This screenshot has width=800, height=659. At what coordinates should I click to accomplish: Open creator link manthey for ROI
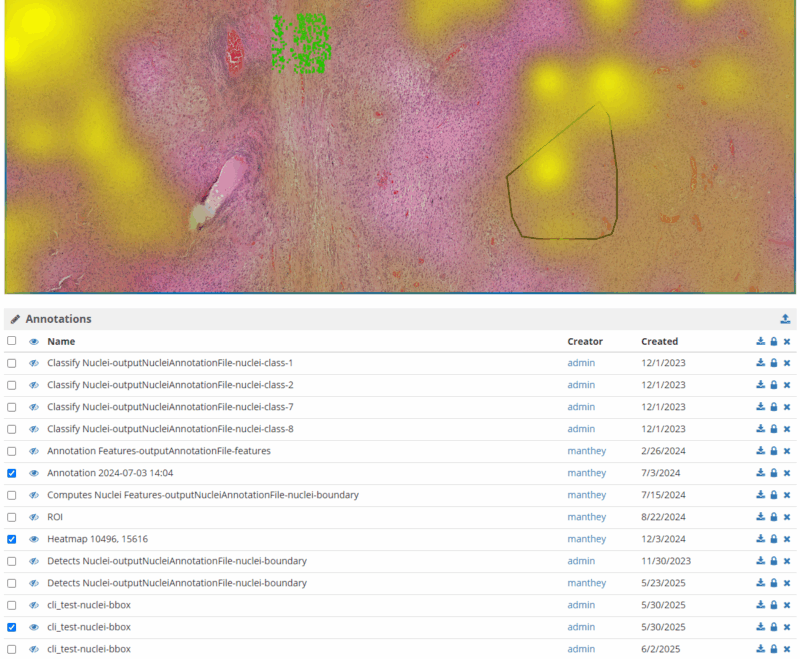click(586, 517)
